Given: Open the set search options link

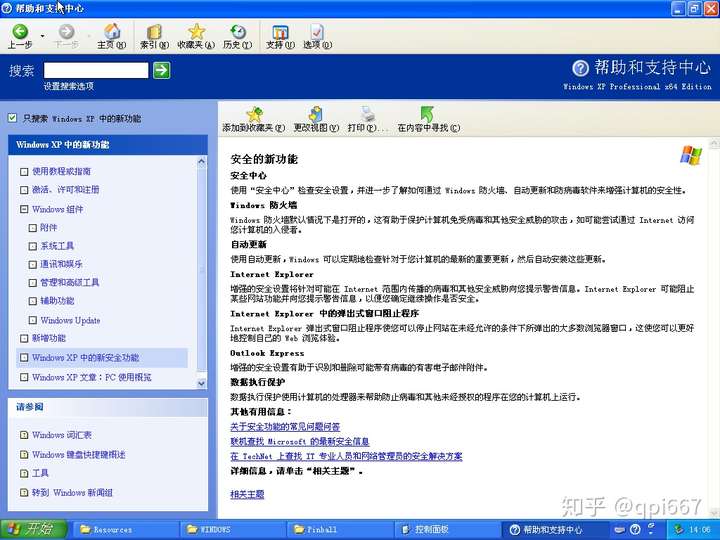Looking at the screenshot, I should pos(68,86).
